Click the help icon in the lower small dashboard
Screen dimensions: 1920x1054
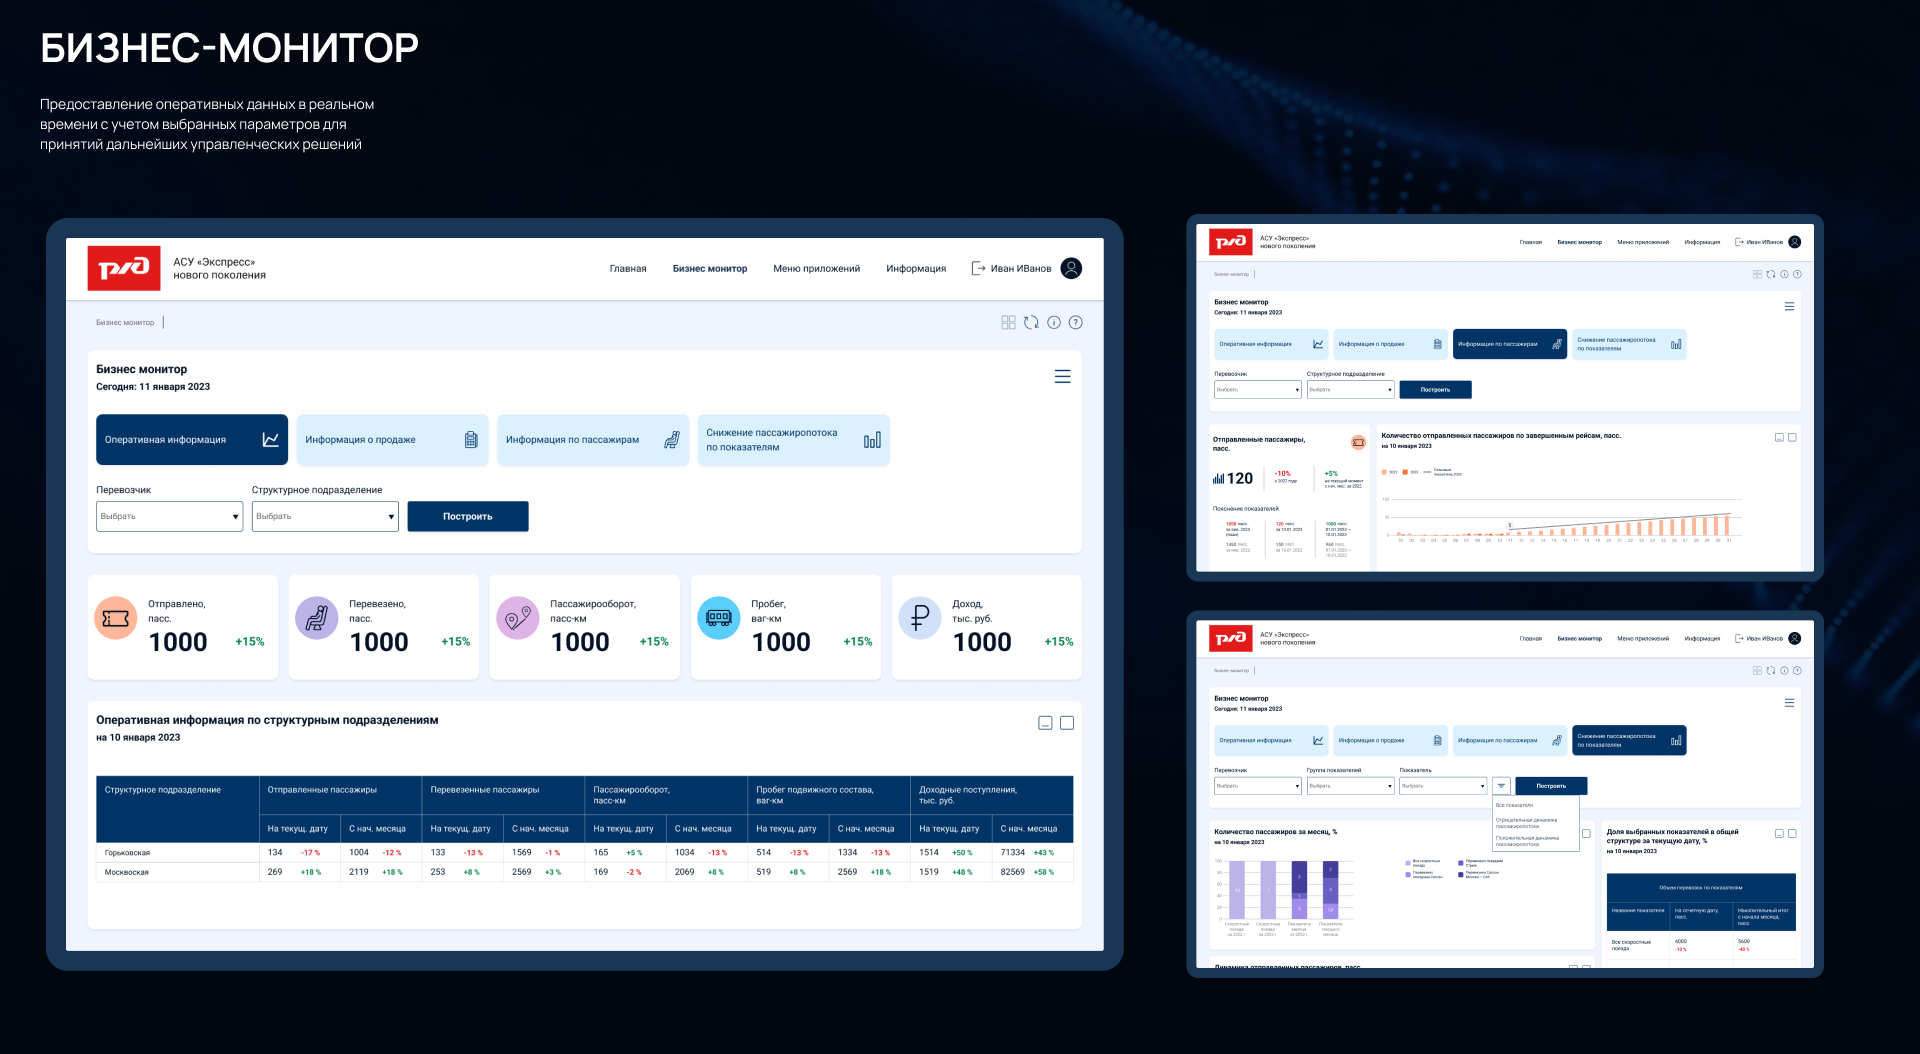click(1797, 671)
